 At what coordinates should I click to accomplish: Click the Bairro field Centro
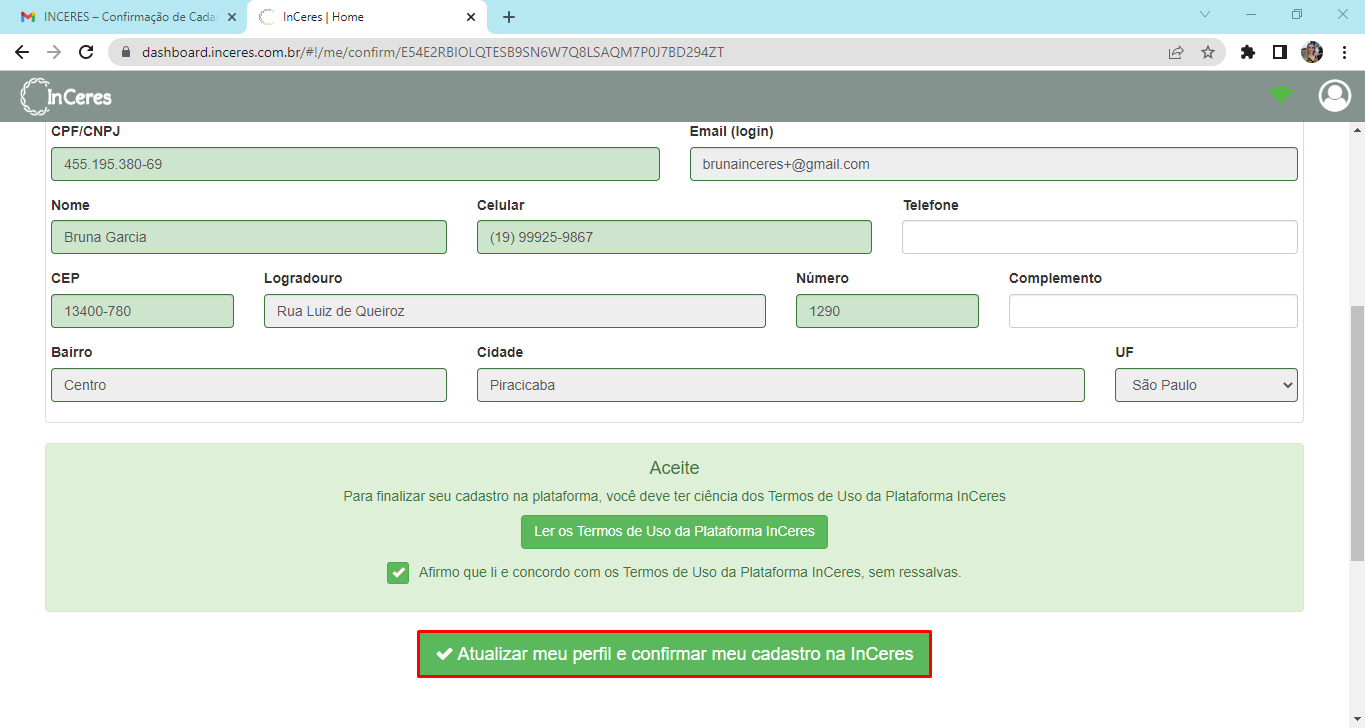(x=249, y=385)
